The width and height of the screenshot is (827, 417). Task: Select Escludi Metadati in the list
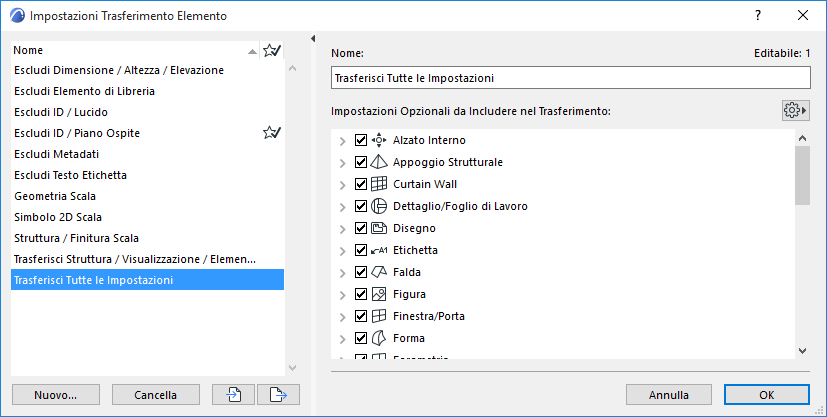pos(56,154)
